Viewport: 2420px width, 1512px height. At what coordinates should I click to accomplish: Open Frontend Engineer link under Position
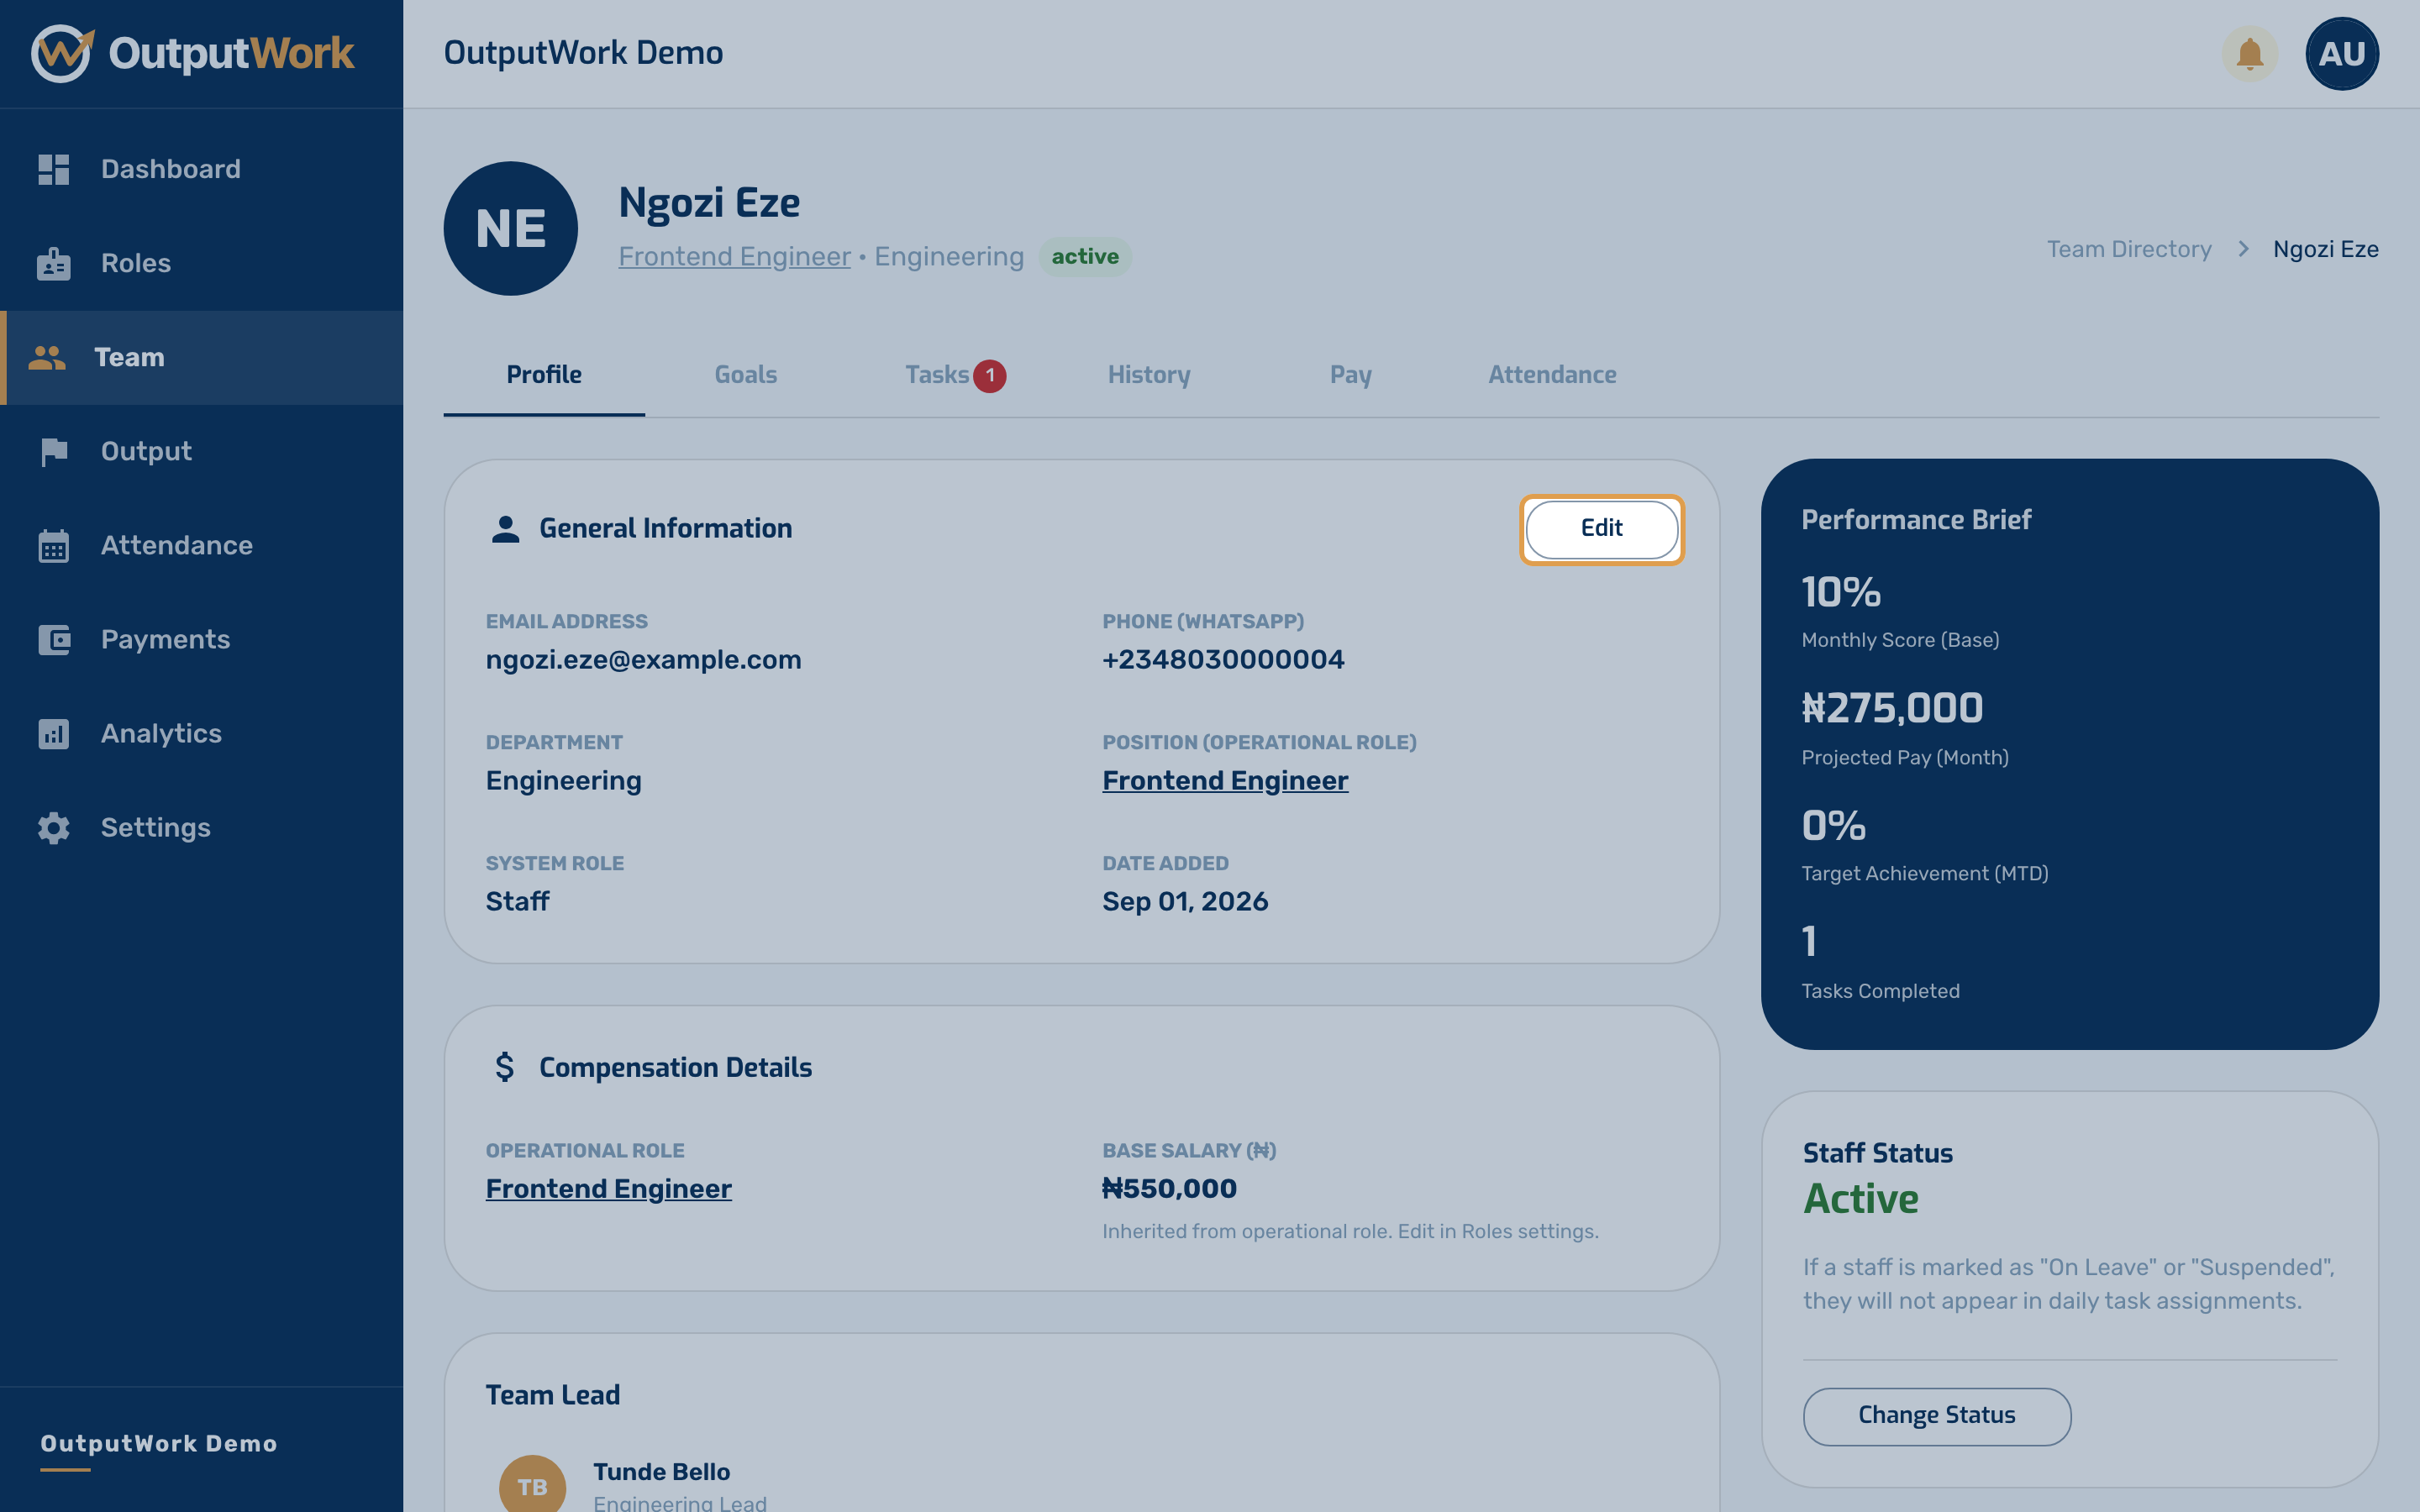1225,781
